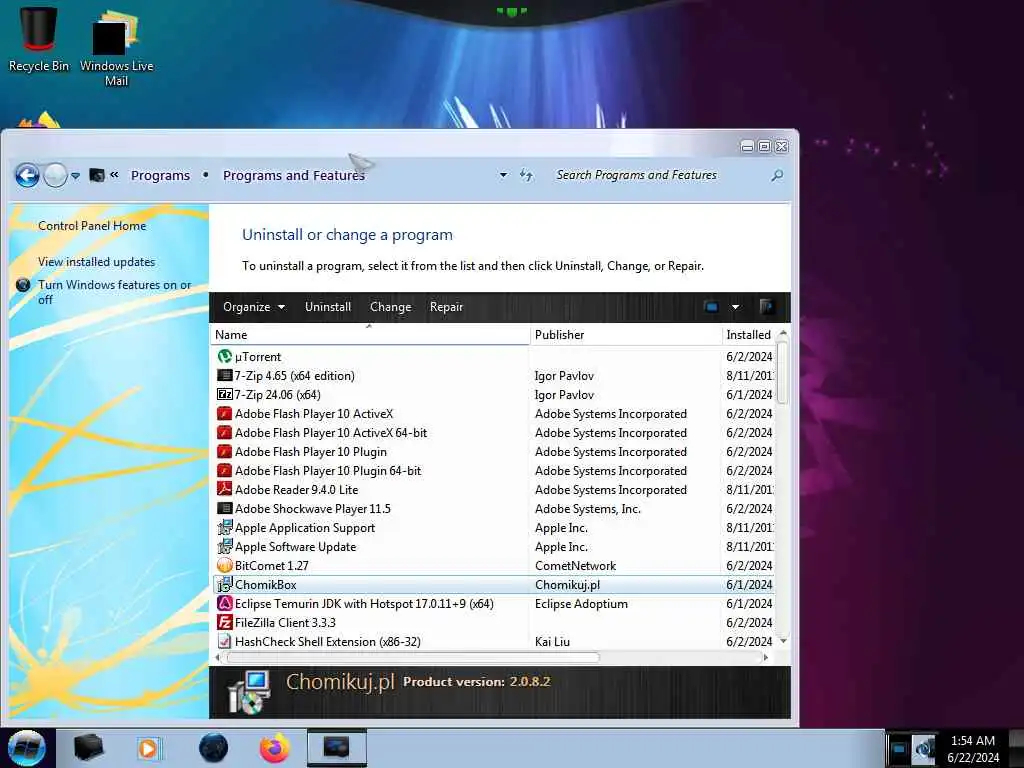Select Adobe Flash Player 10 ActiveX 64-bit icon
The image size is (1024, 768).
click(x=225, y=432)
